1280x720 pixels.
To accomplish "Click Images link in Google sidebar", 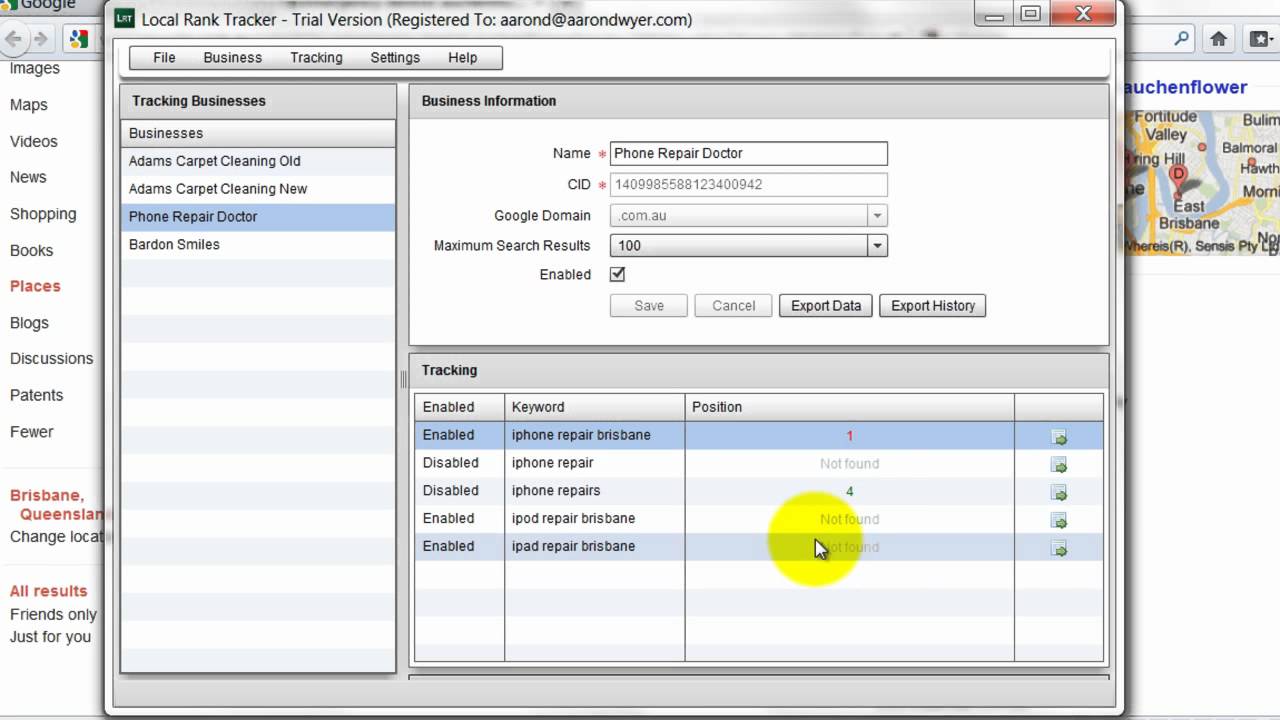I will click(35, 68).
